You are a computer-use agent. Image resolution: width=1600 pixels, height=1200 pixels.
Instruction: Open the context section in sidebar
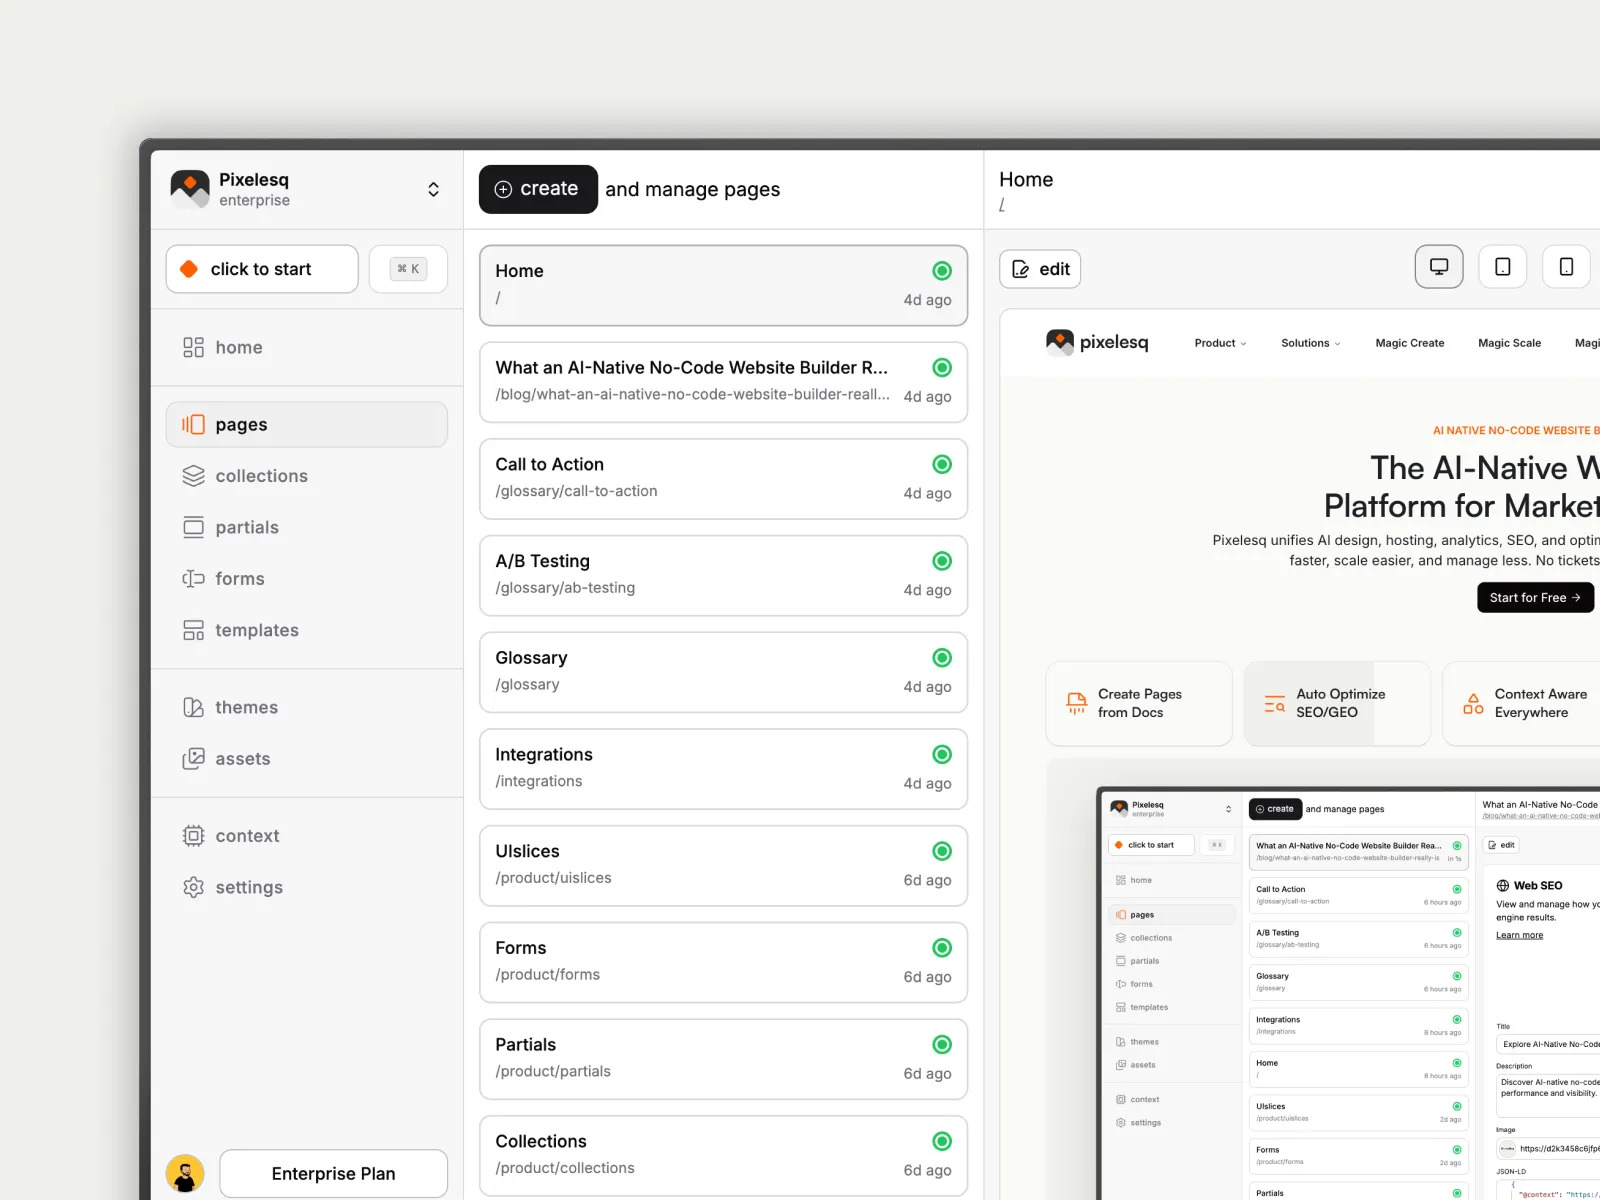247,835
